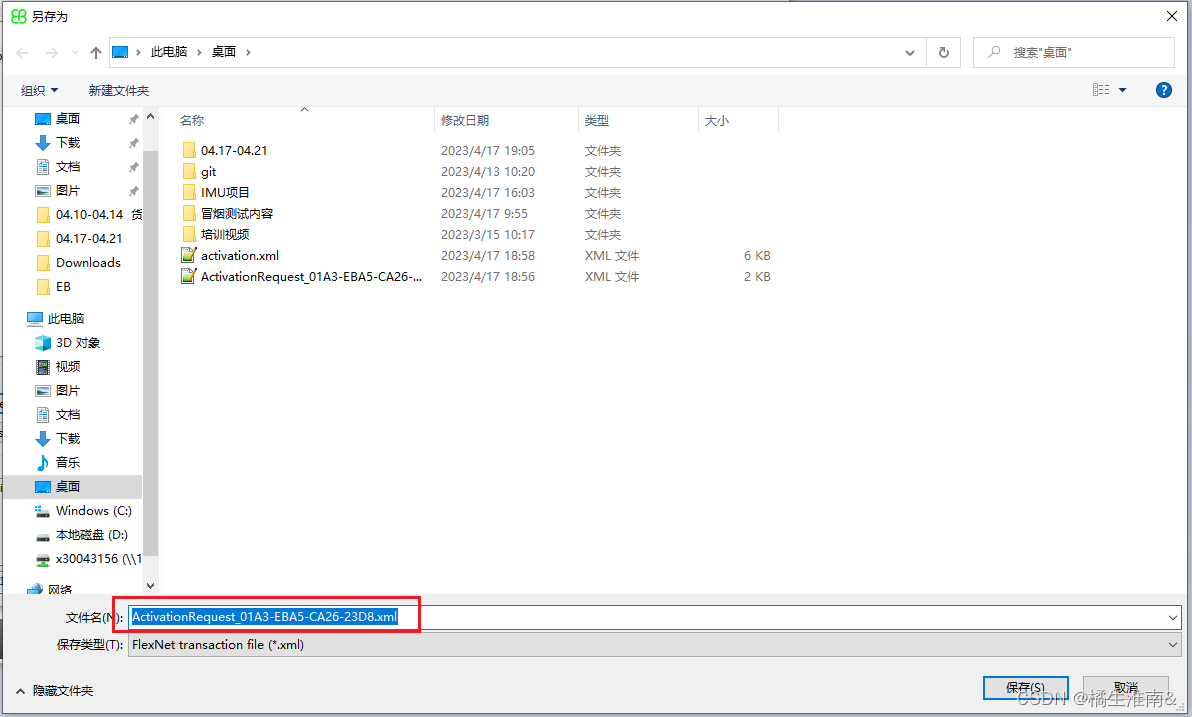Select Windows (C:) drive in sidebar

(93, 511)
